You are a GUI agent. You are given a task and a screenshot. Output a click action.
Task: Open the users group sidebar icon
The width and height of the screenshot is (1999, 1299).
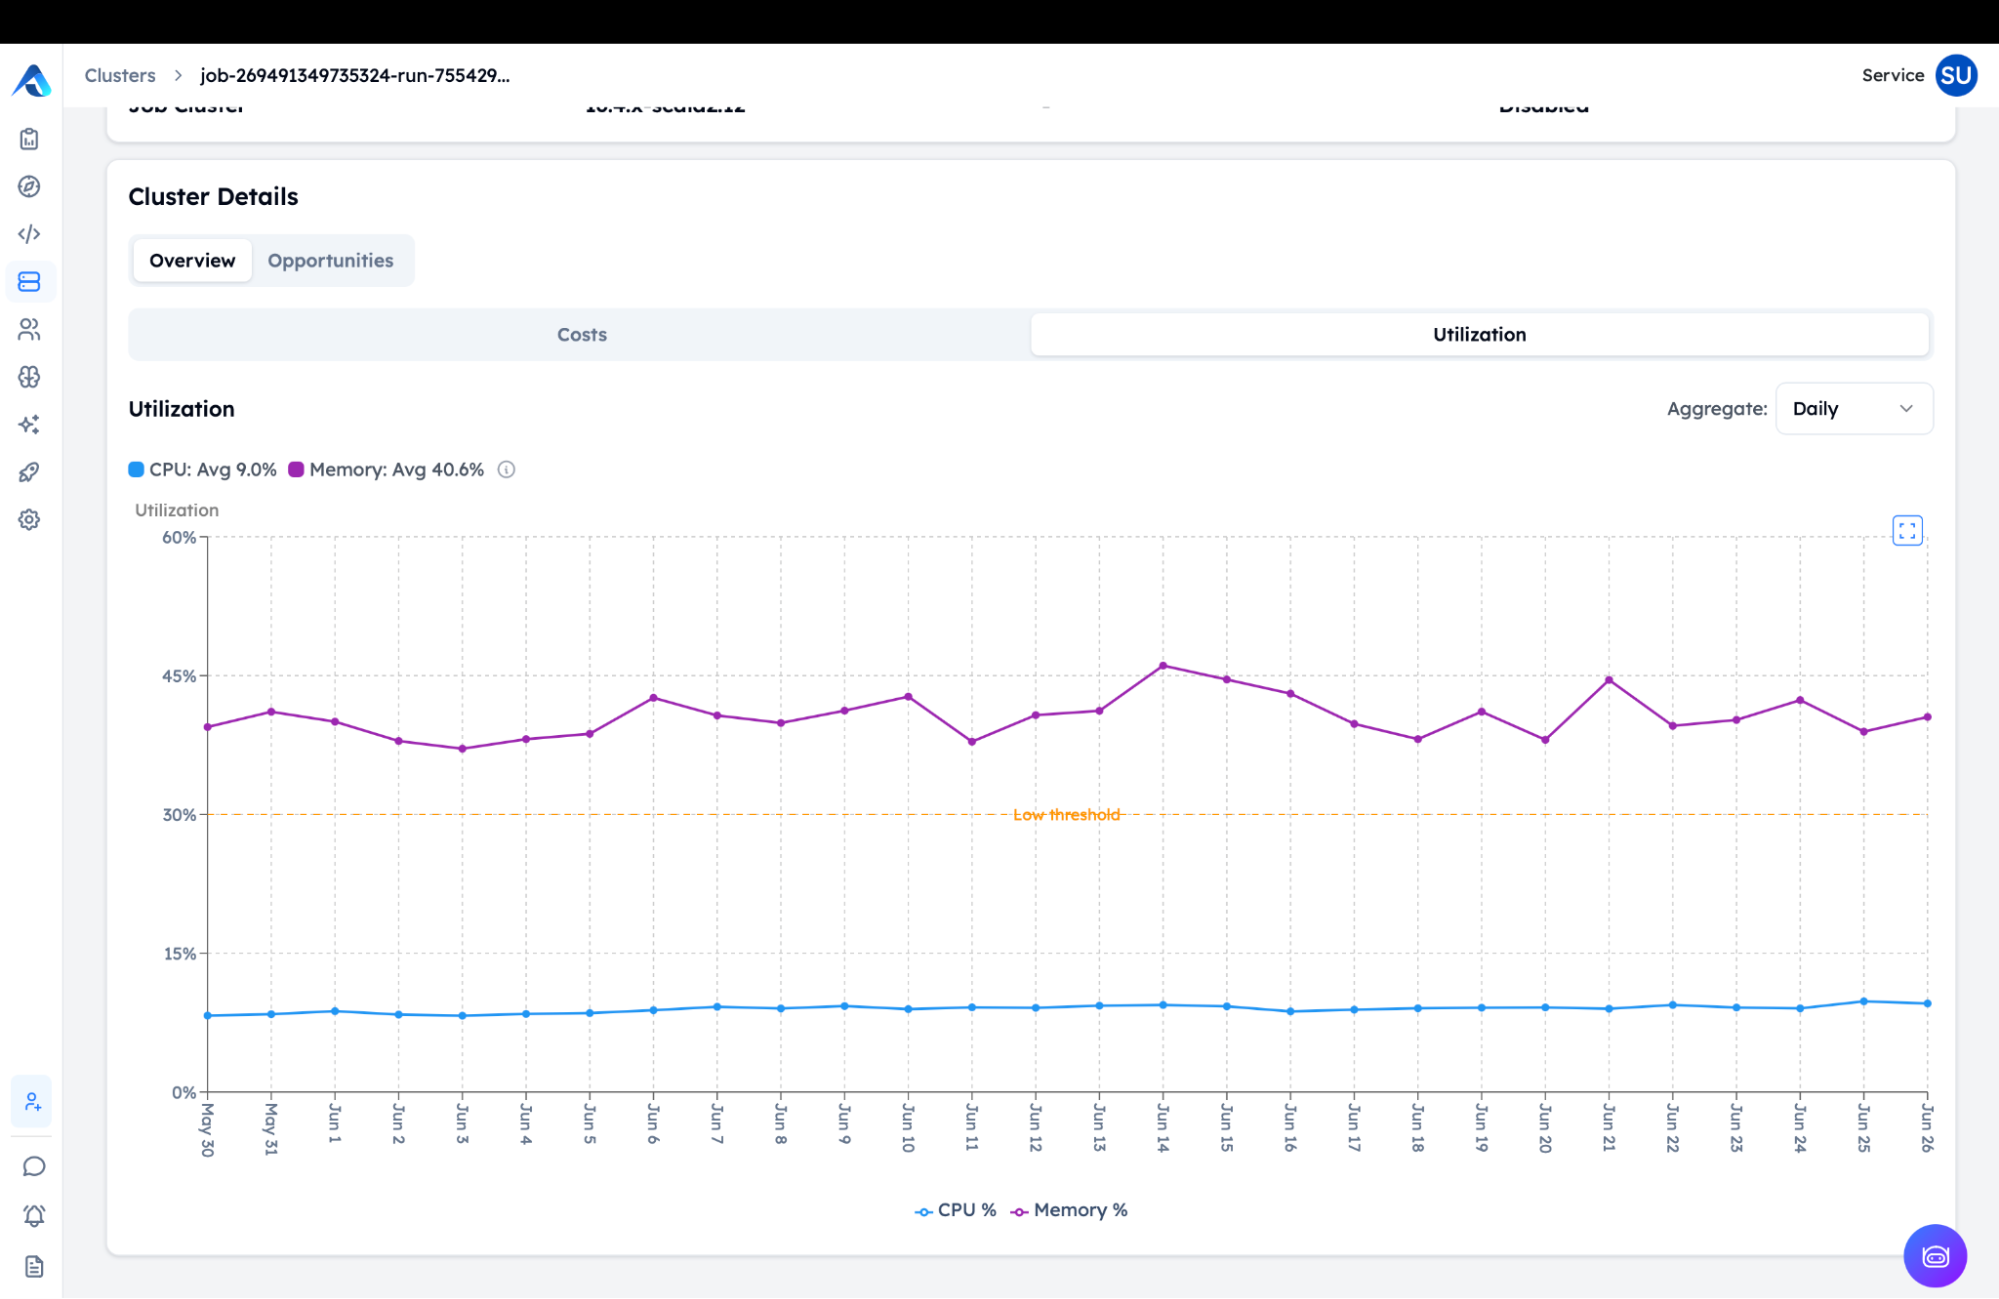point(29,329)
